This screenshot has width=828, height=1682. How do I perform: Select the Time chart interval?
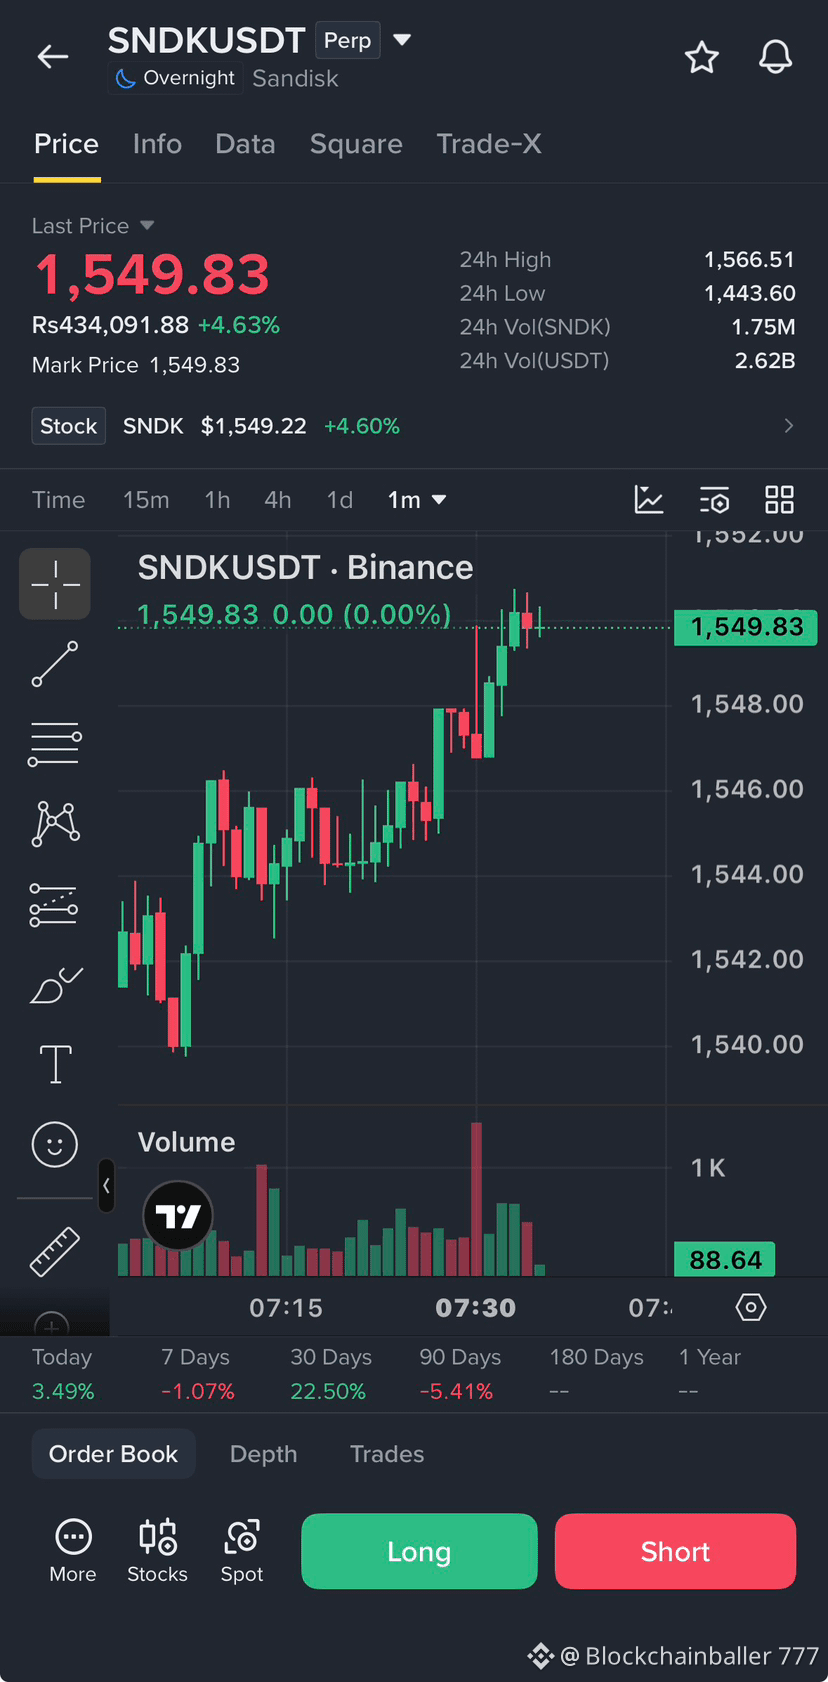[x=58, y=500]
